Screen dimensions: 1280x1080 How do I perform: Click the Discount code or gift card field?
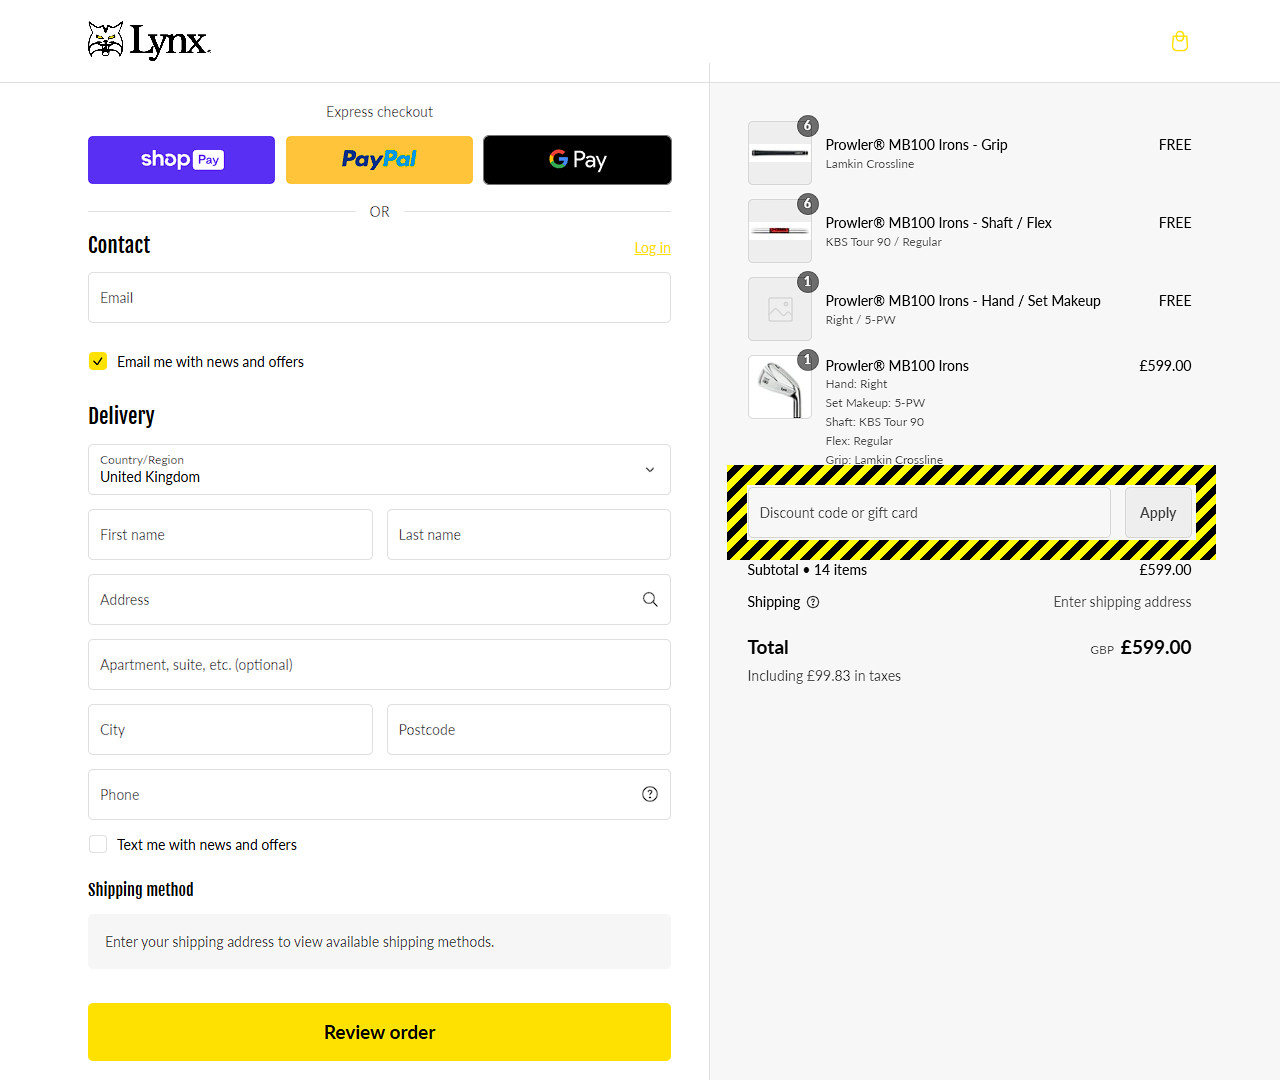click(929, 513)
